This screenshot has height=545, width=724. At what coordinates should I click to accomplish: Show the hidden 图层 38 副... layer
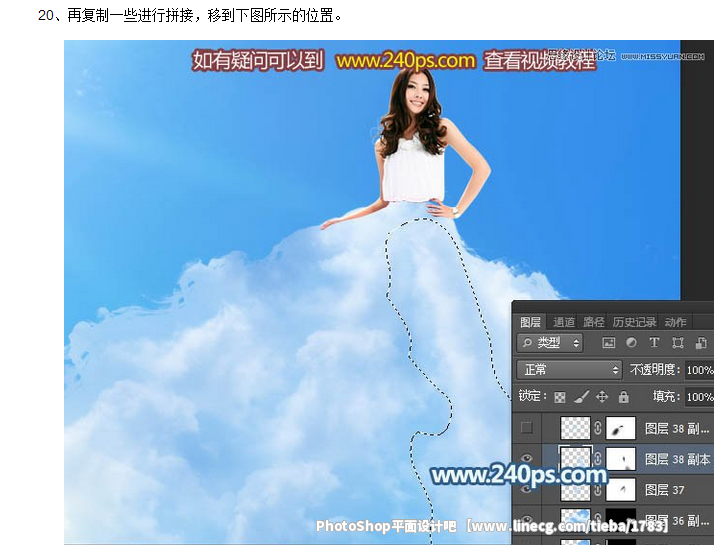pos(526,428)
